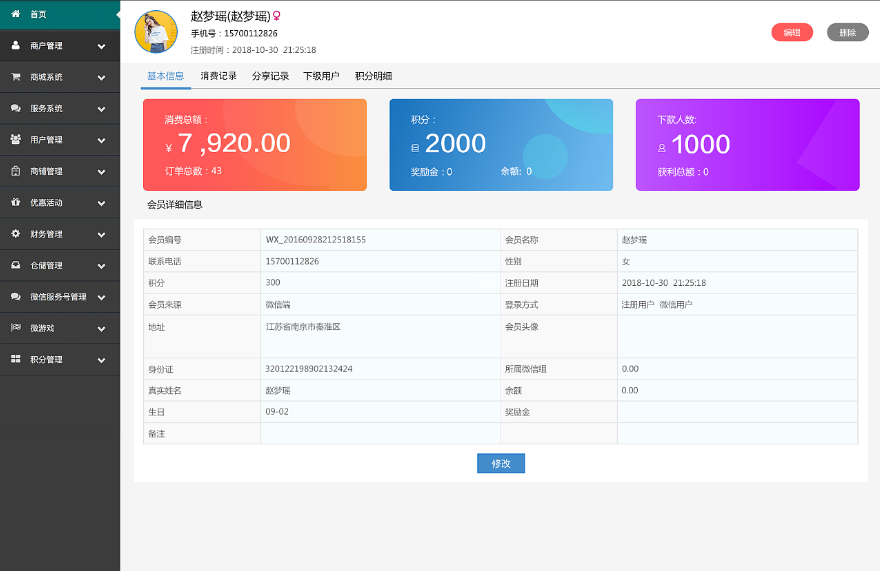Expand the 积分管理 menu chevron

pyautogui.click(x=102, y=360)
